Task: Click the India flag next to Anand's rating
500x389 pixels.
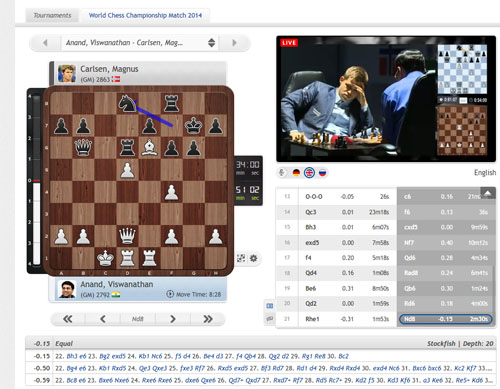Action: click(116, 295)
